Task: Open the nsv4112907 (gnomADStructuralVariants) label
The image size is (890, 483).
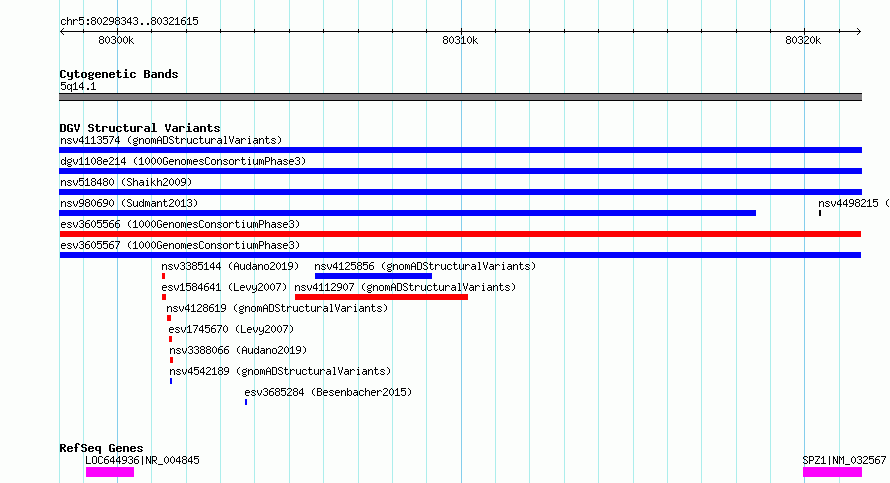Action: click(x=405, y=287)
